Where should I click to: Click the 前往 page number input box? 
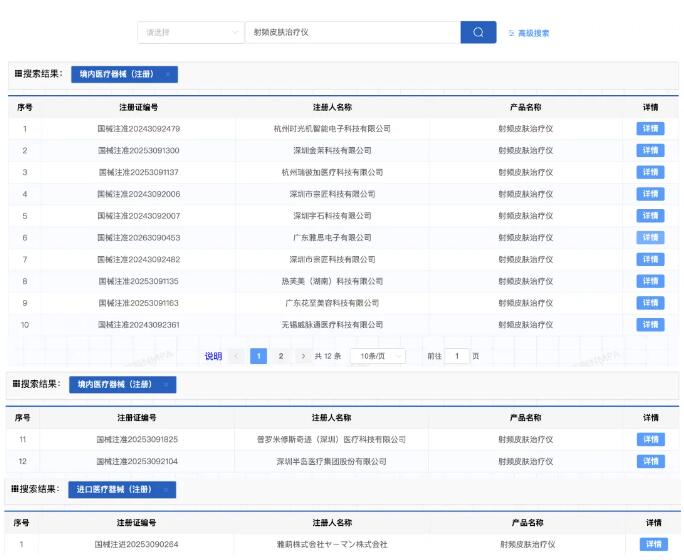[x=456, y=356]
